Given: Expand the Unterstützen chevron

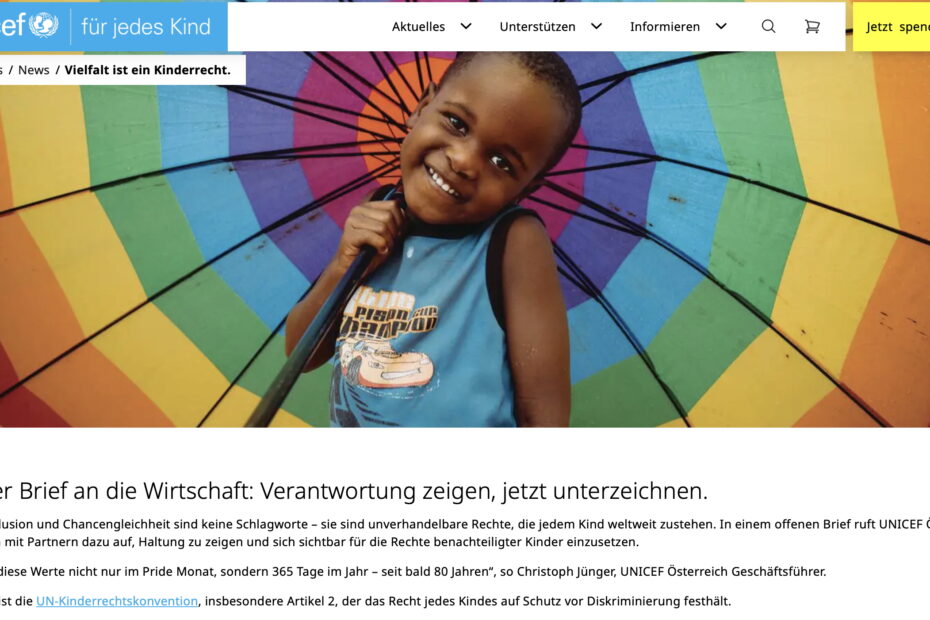Looking at the screenshot, I should click(597, 26).
